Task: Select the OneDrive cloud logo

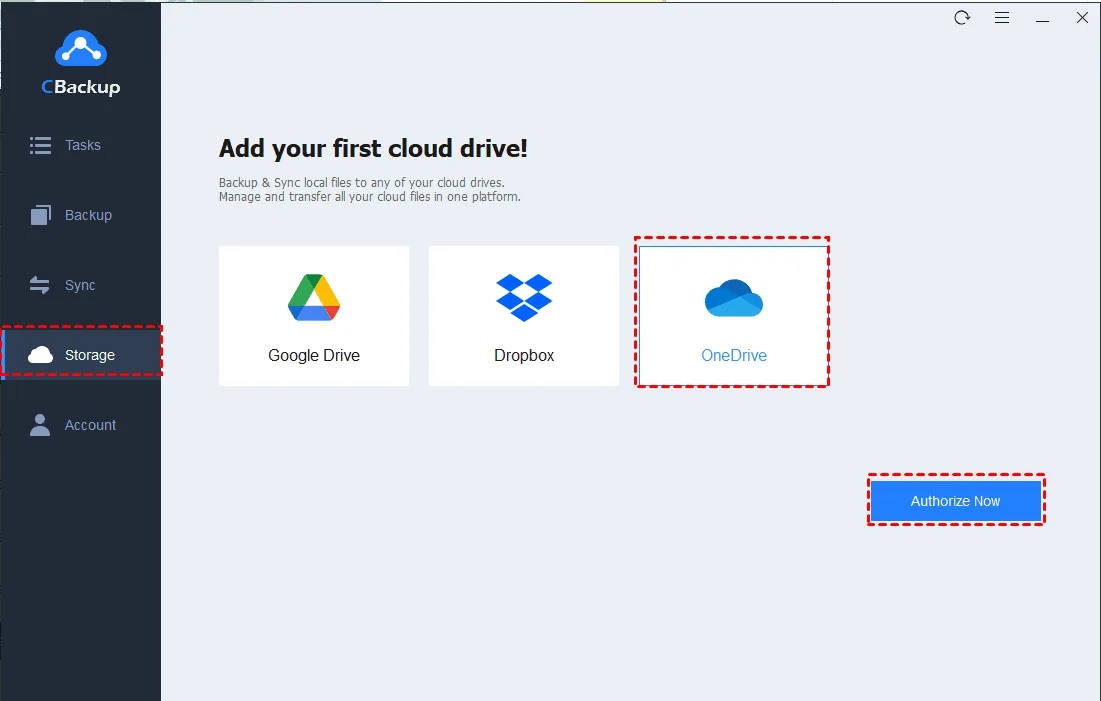Action: pos(734,298)
